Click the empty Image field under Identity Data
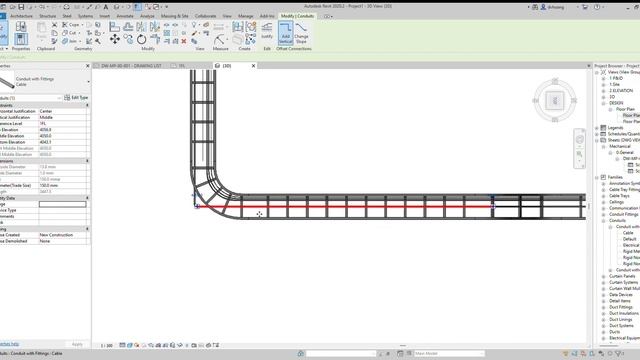 point(62,204)
